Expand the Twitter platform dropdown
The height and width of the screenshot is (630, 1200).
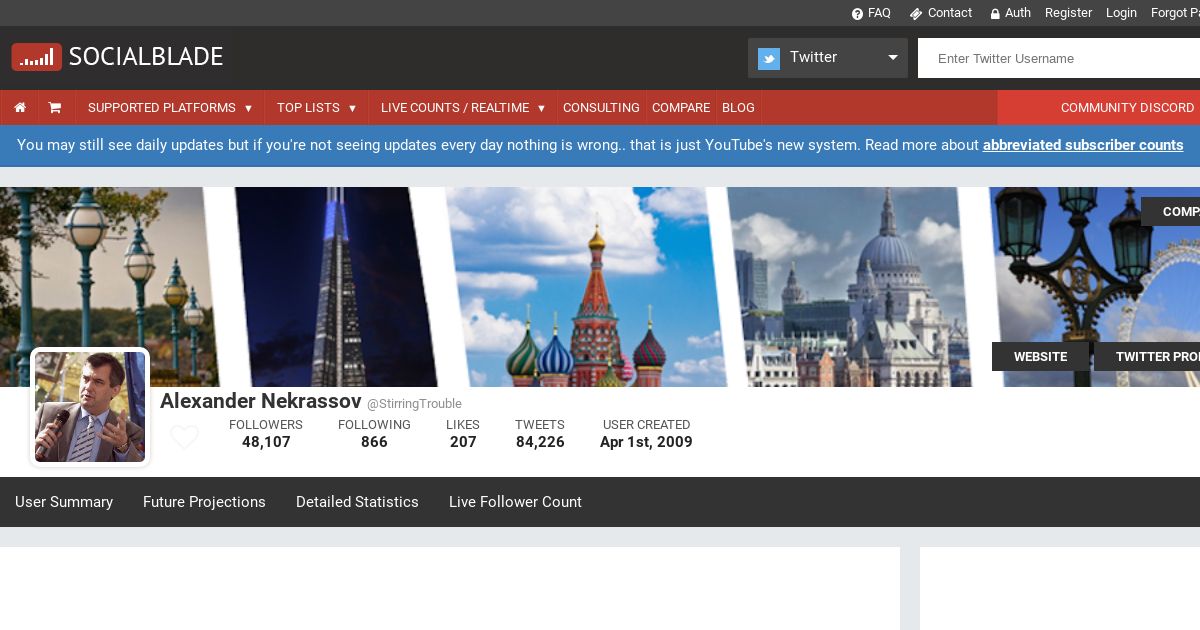828,58
